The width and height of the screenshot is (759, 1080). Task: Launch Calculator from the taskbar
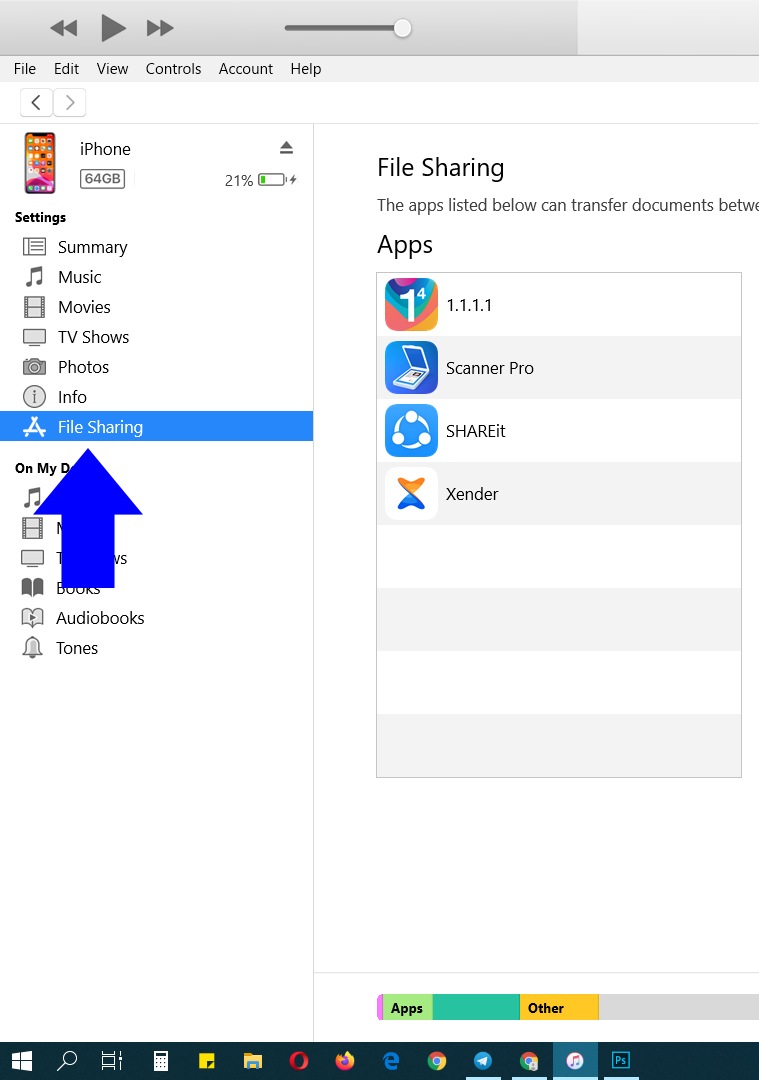pos(160,1061)
